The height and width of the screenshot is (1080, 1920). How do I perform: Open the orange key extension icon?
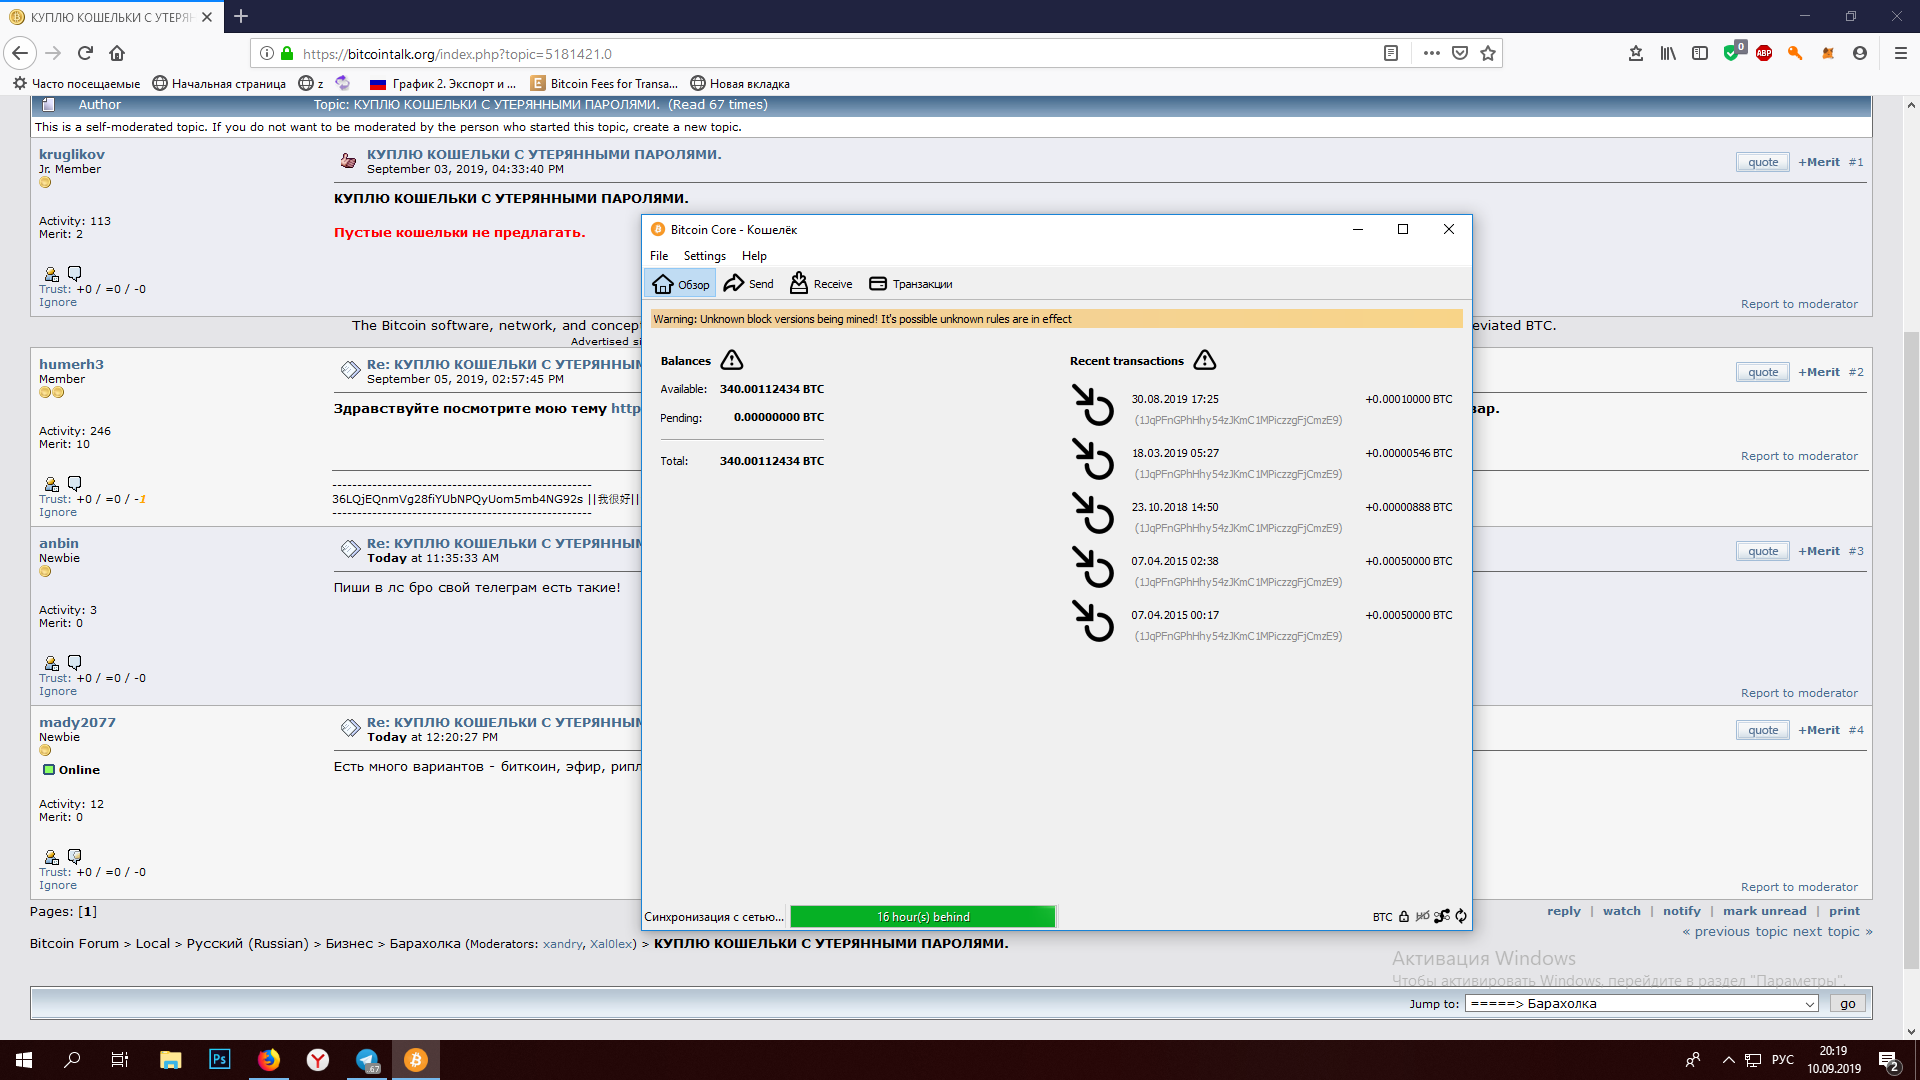[1796, 53]
